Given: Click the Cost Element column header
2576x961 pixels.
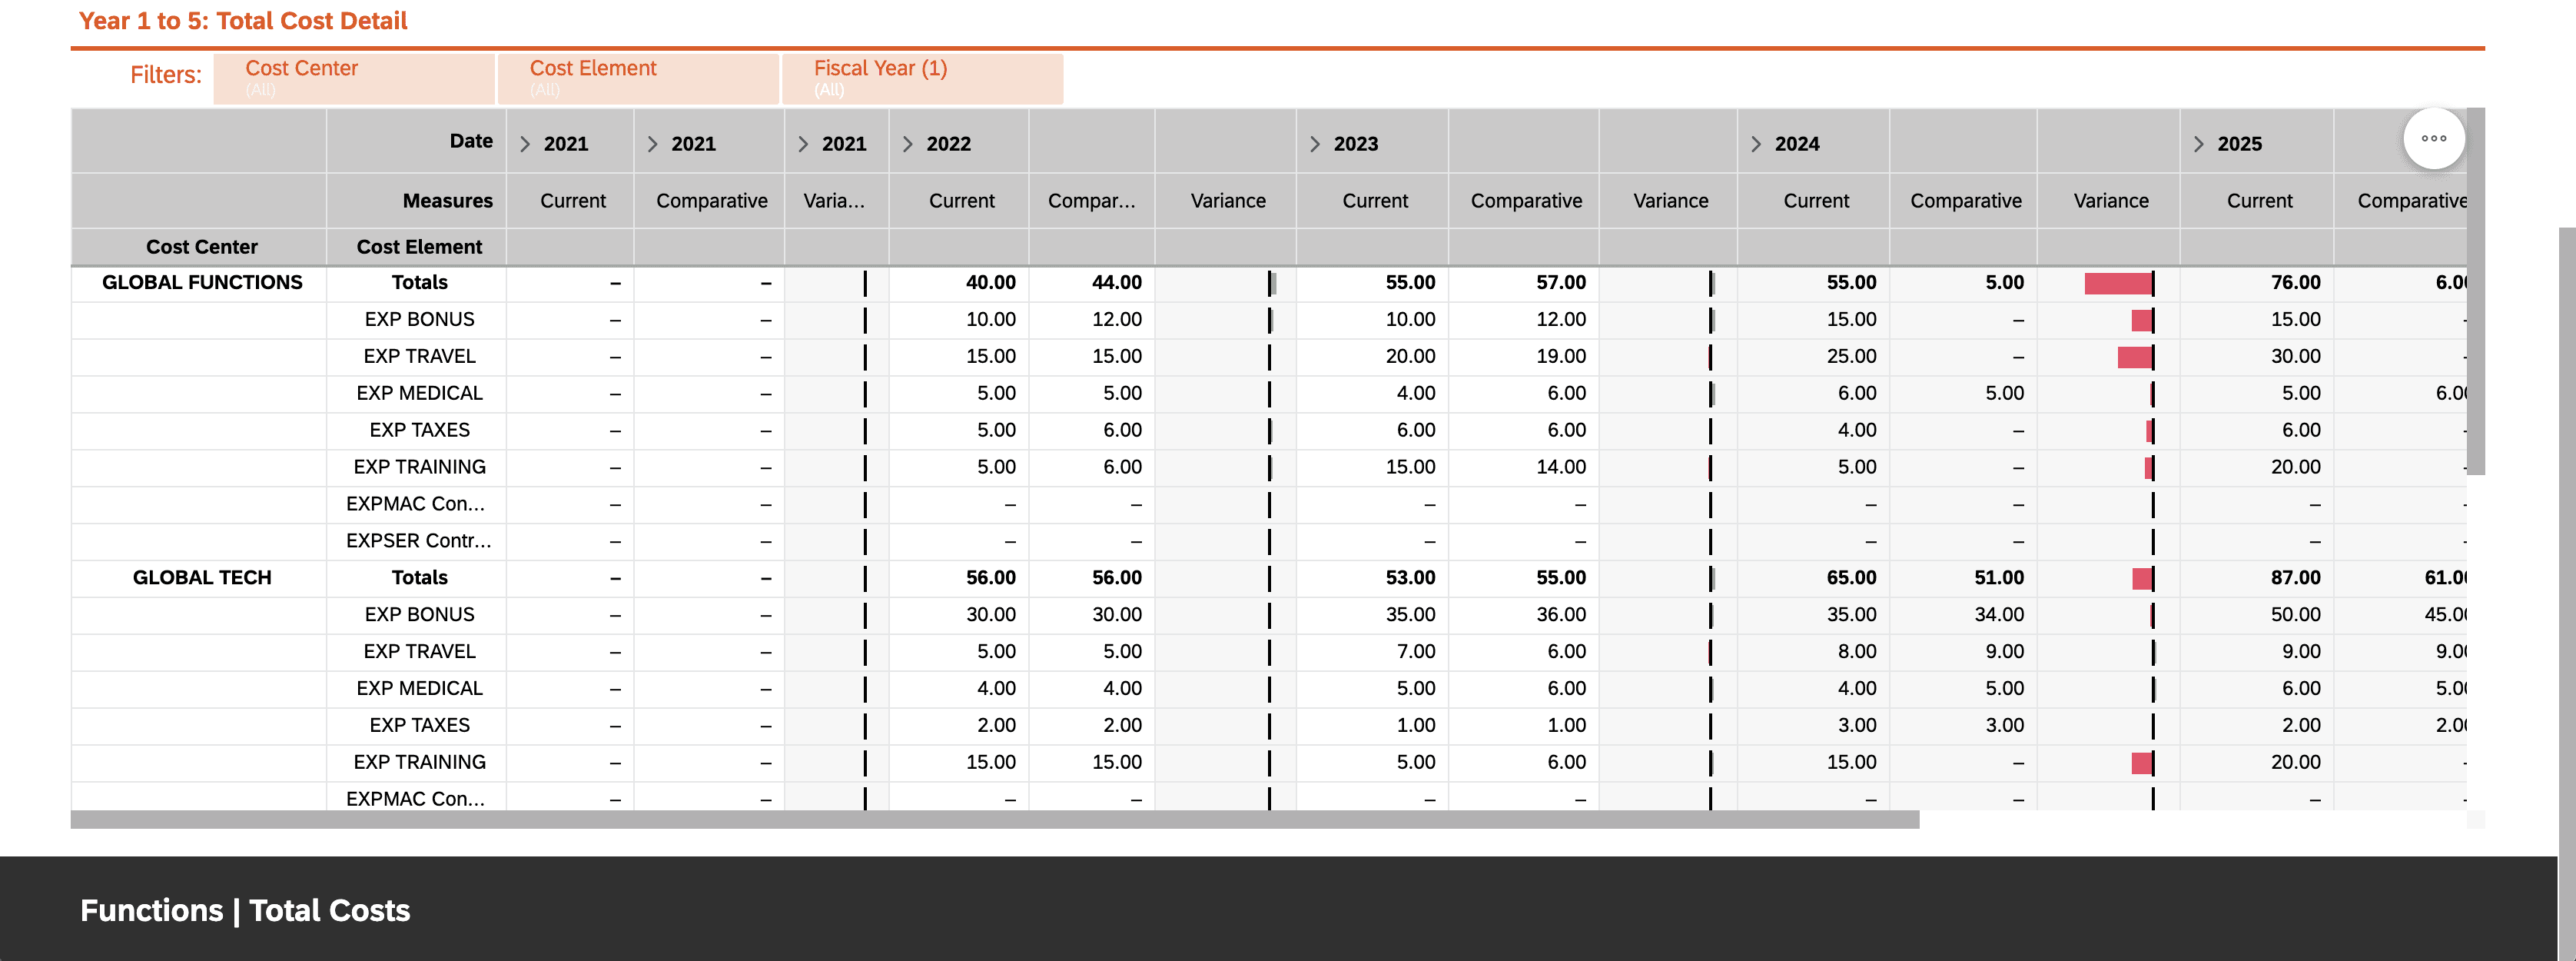Looking at the screenshot, I should 419,247.
